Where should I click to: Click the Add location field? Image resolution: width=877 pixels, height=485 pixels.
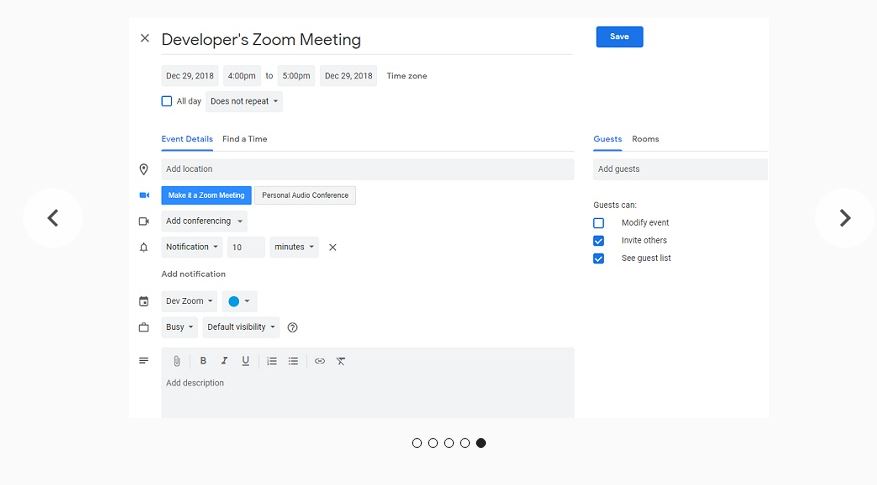(367, 169)
